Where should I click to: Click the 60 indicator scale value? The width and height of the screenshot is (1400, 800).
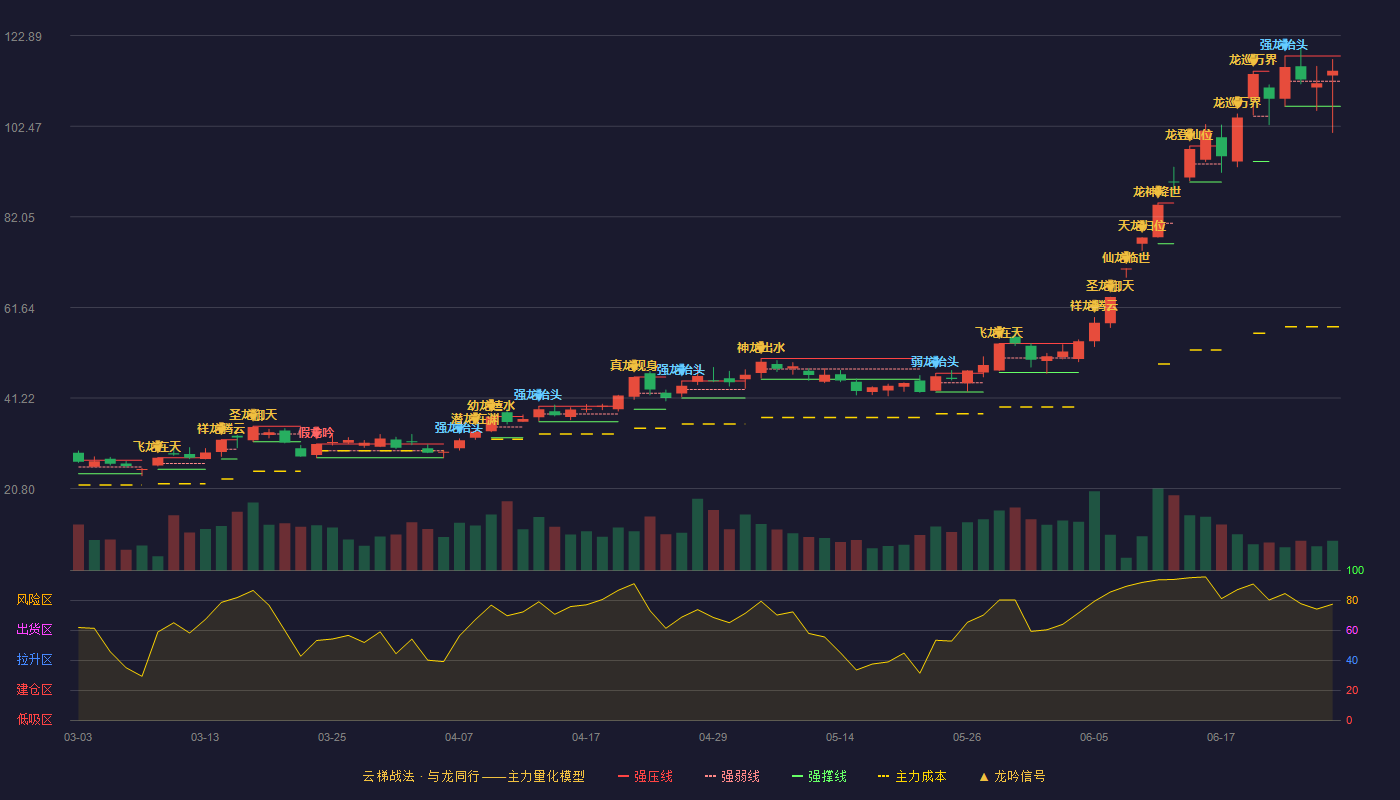pos(1352,630)
